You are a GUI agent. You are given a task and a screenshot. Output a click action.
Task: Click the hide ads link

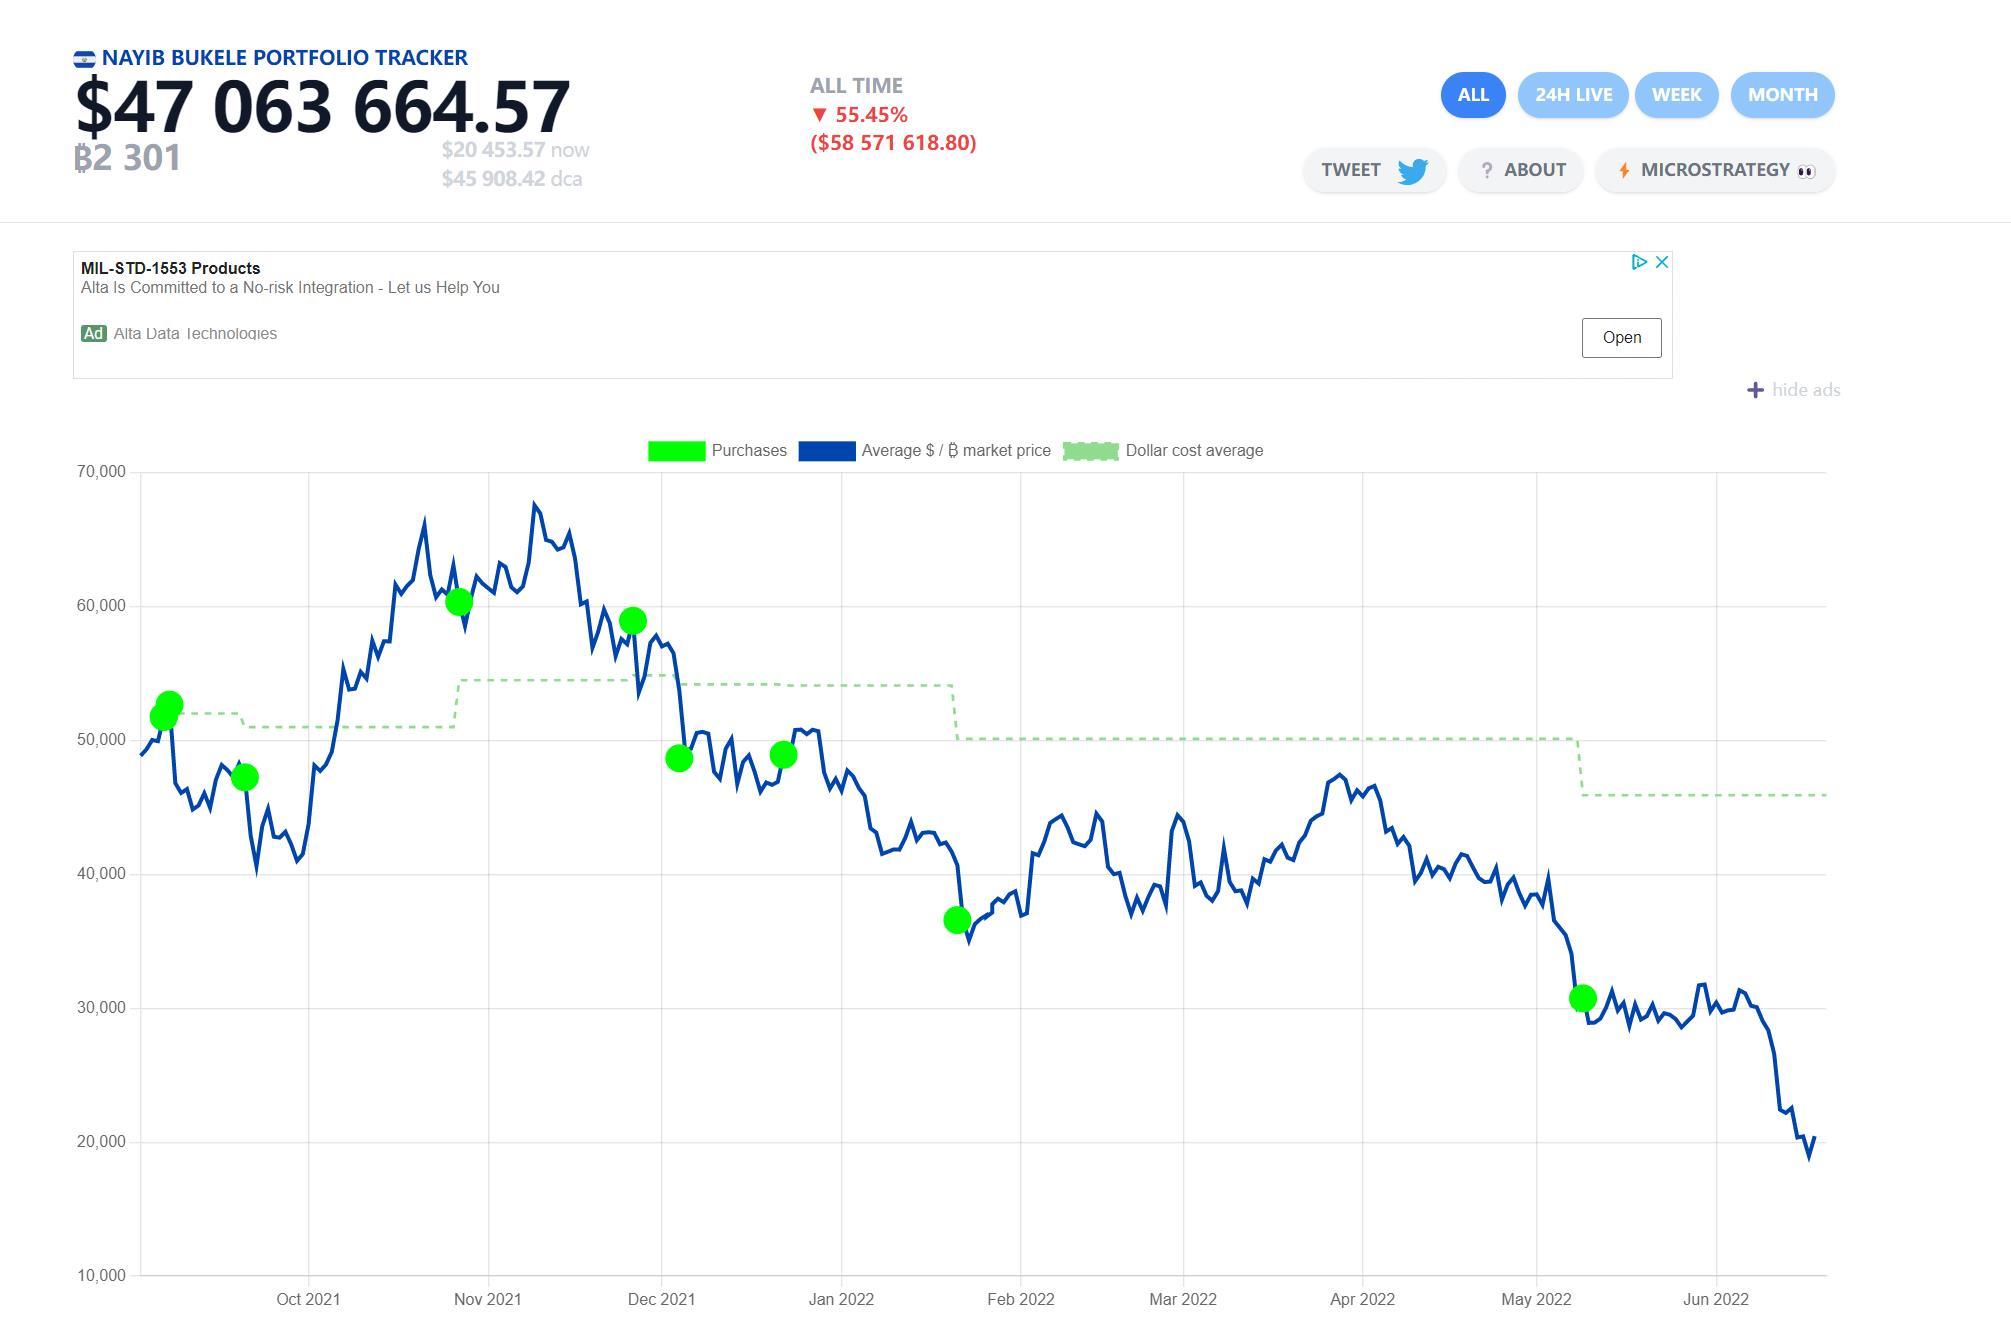pos(1805,390)
